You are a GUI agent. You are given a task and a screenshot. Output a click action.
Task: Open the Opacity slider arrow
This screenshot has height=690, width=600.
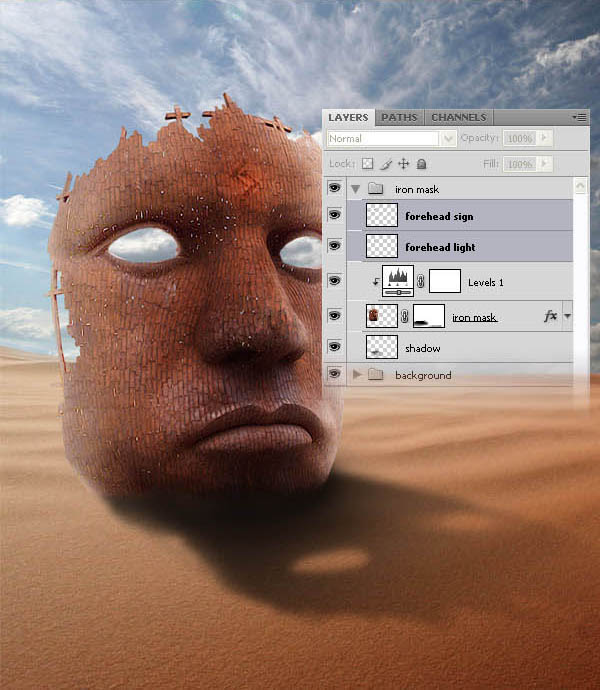(x=545, y=138)
